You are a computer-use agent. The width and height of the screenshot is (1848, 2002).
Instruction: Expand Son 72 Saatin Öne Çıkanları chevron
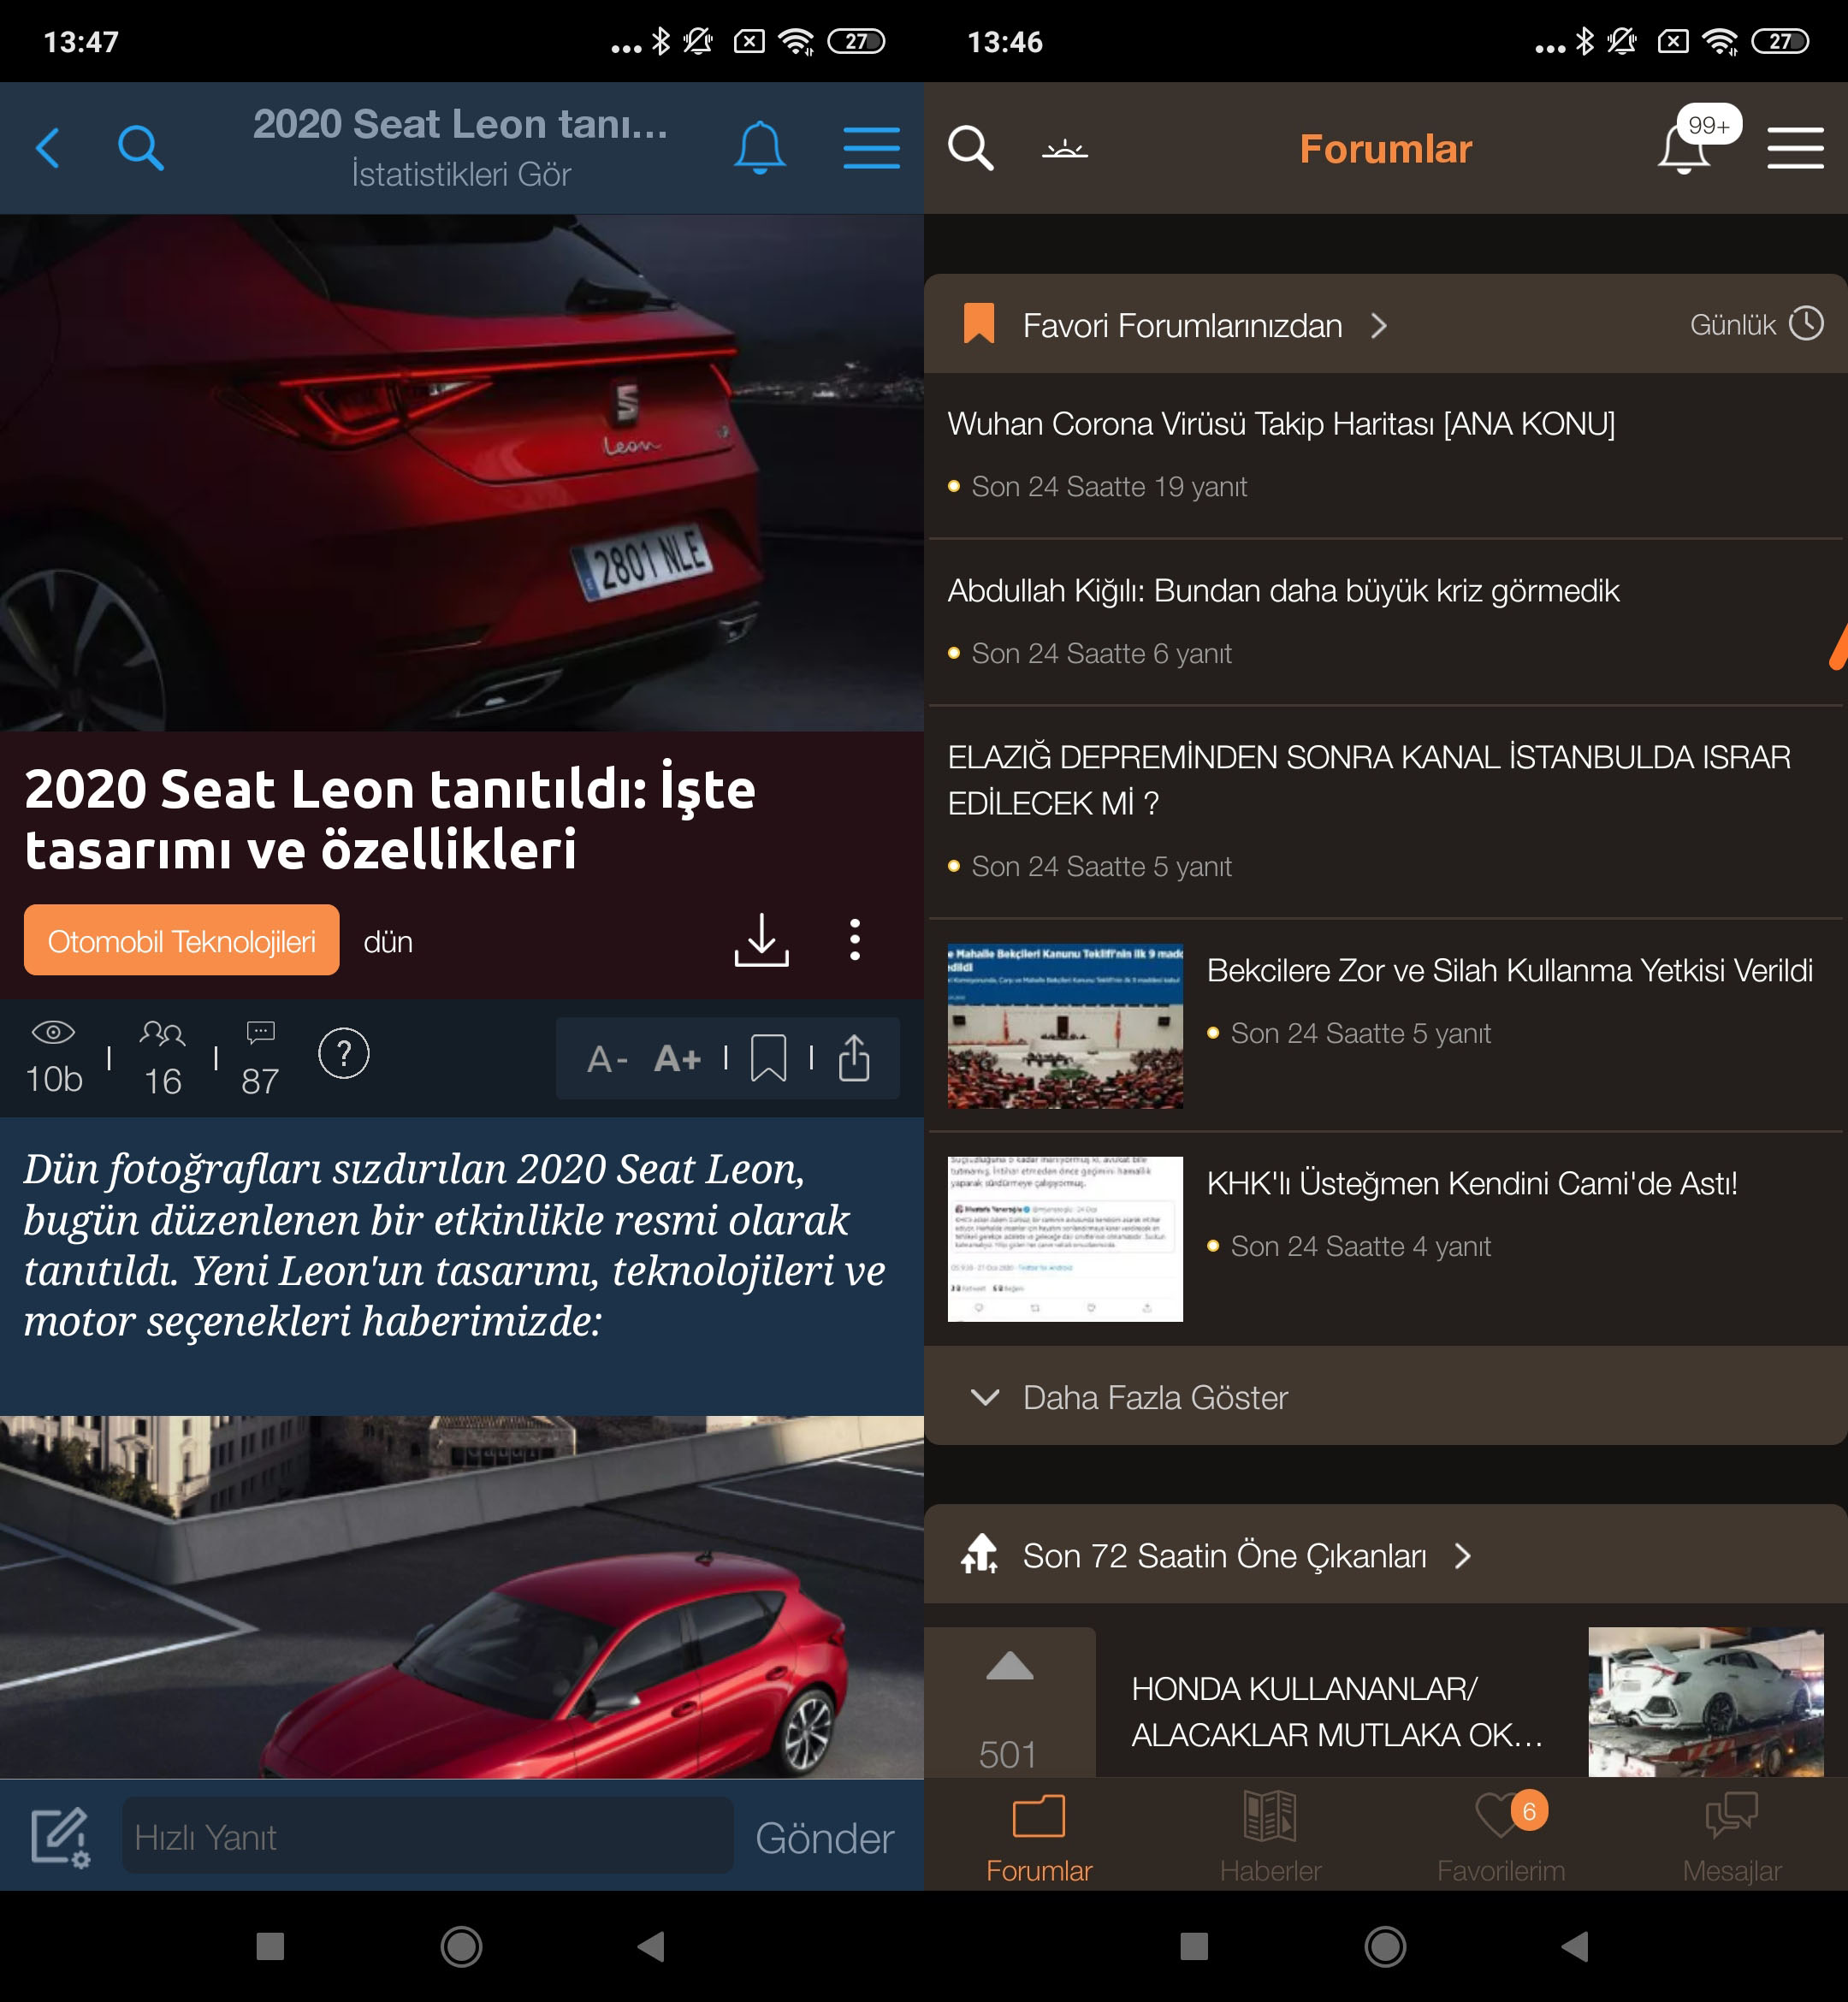[x=1462, y=1556]
